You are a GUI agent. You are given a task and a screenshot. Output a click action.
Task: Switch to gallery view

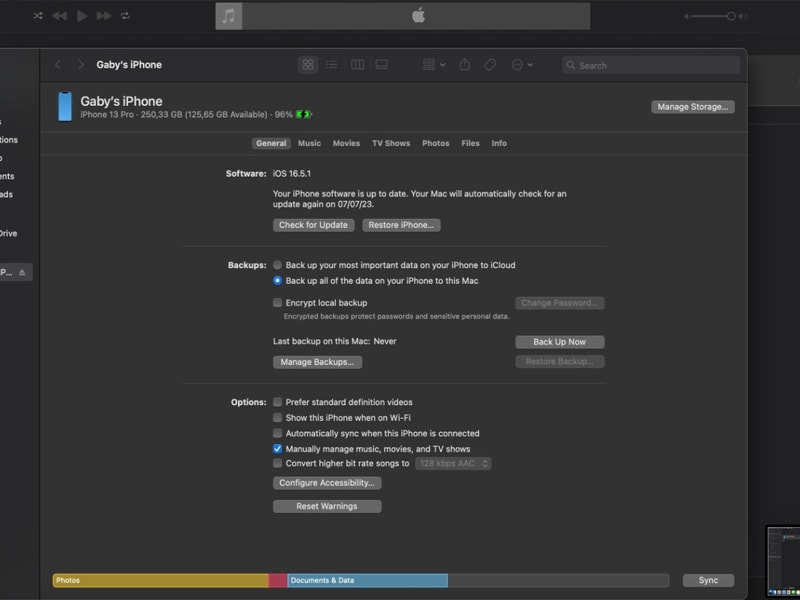click(382, 65)
